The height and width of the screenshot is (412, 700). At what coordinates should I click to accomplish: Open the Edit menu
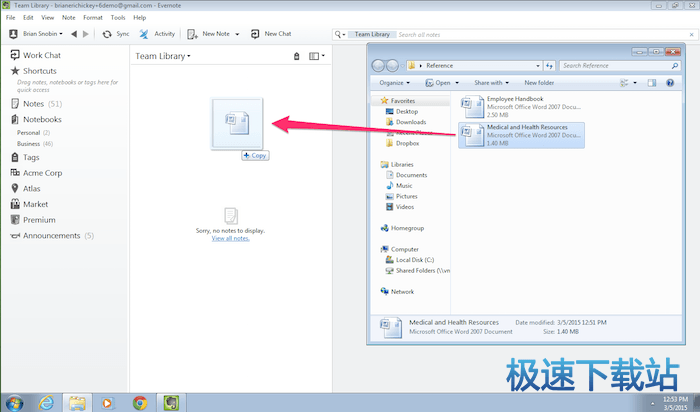28,17
